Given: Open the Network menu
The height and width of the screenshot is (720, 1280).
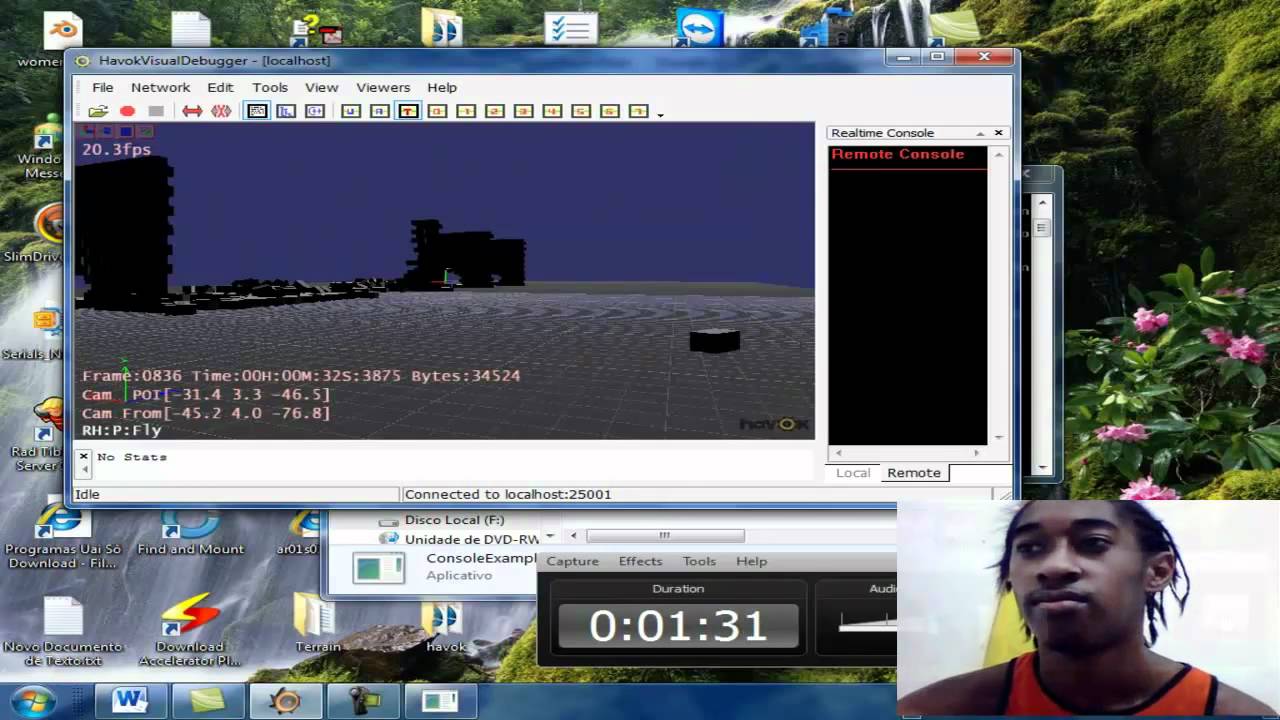Looking at the screenshot, I should click(160, 88).
